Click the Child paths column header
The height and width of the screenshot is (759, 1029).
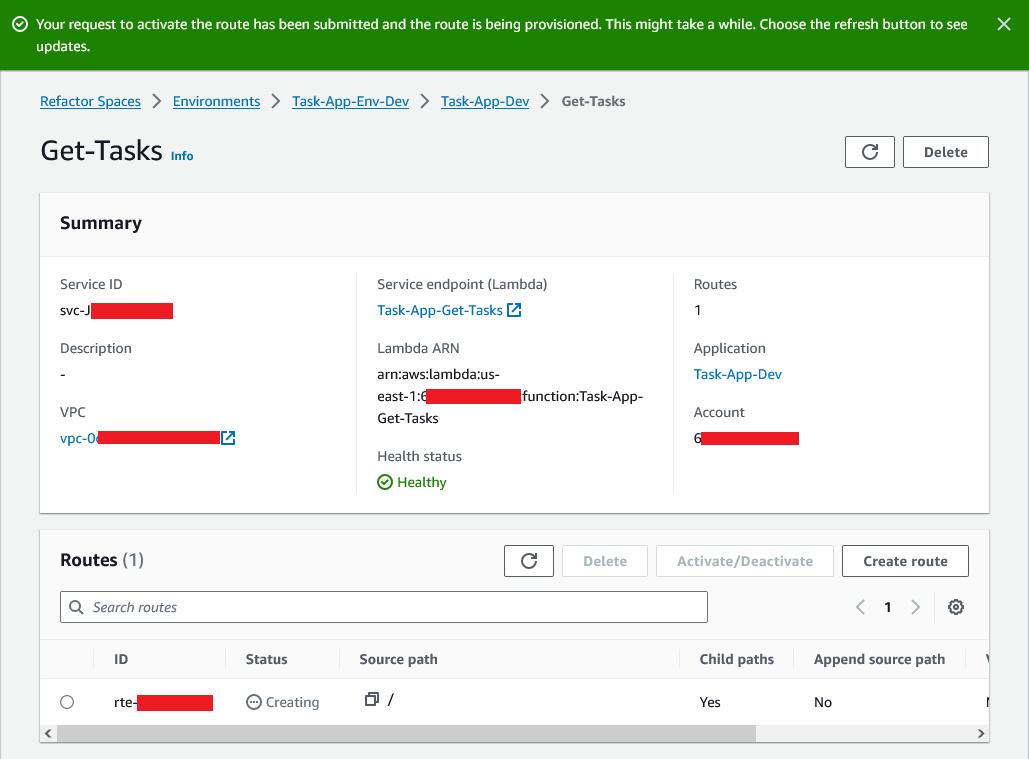pyautogui.click(x=736, y=659)
